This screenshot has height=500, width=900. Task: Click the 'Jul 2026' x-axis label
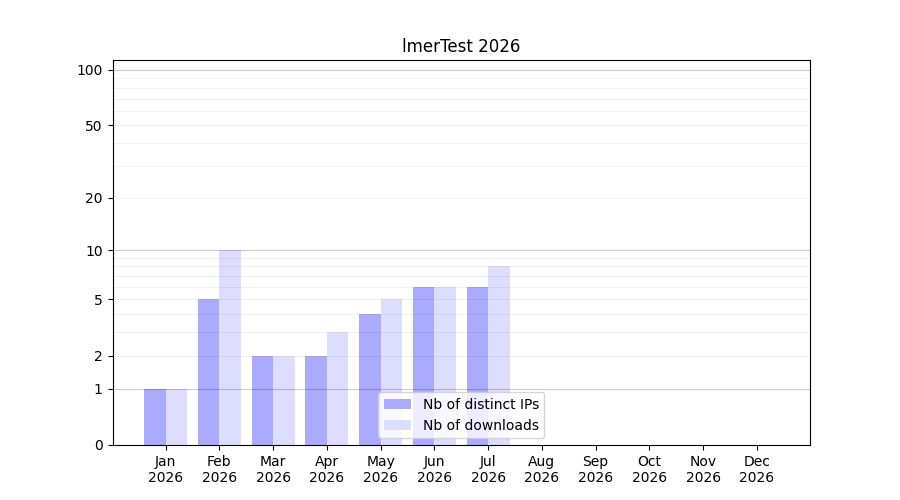(488, 470)
